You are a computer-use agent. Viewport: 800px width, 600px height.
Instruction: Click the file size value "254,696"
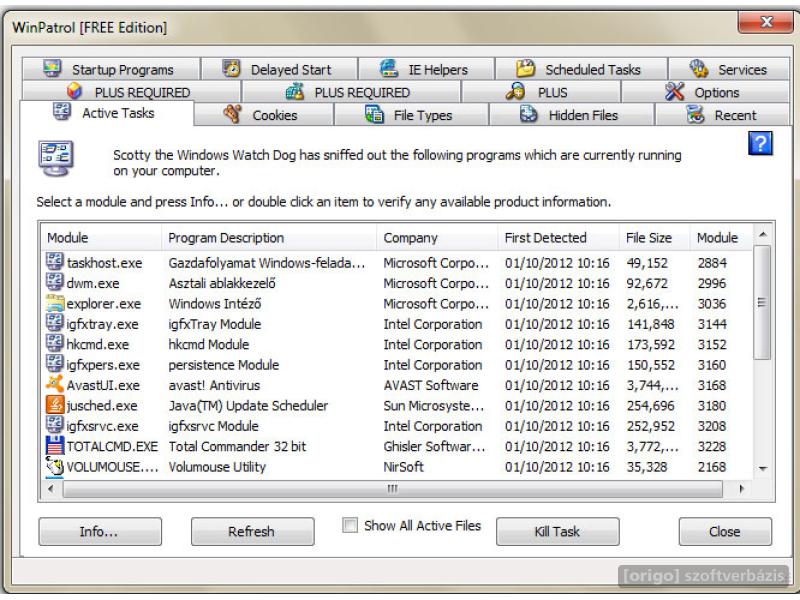point(651,406)
